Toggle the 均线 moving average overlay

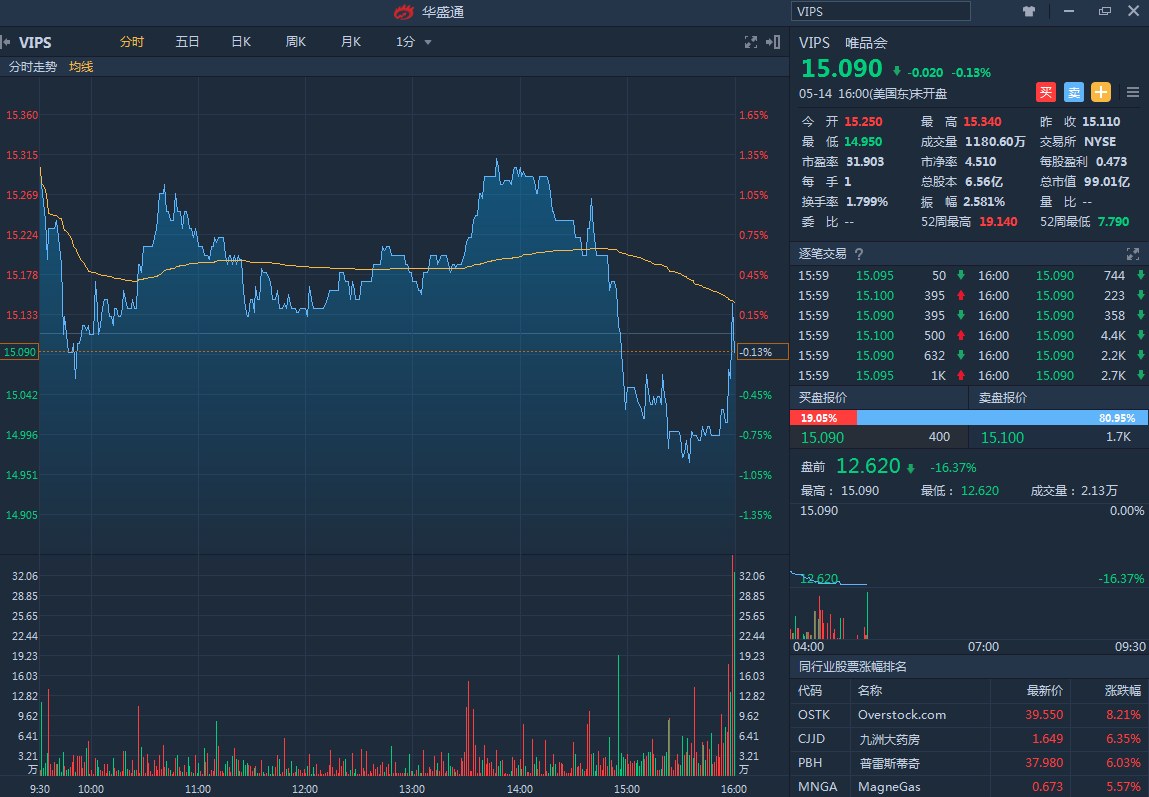[x=80, y=67]
